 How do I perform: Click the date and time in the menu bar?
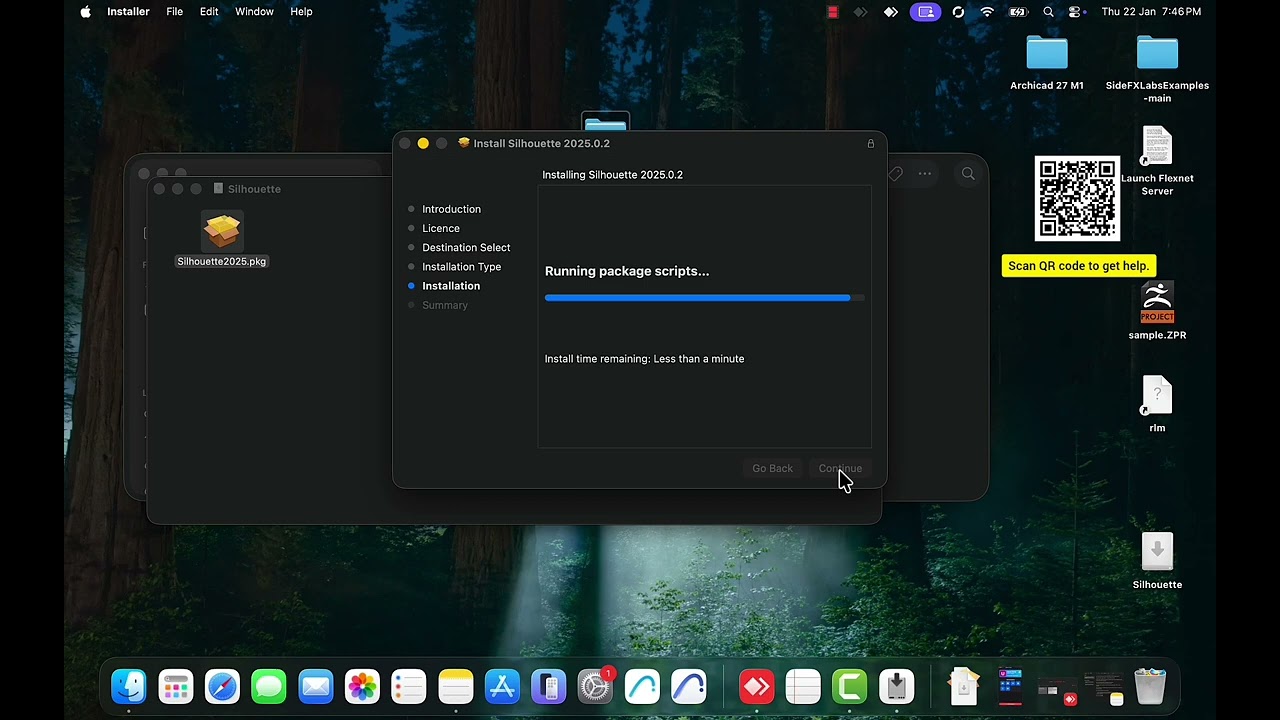(x=1151, y=12)
